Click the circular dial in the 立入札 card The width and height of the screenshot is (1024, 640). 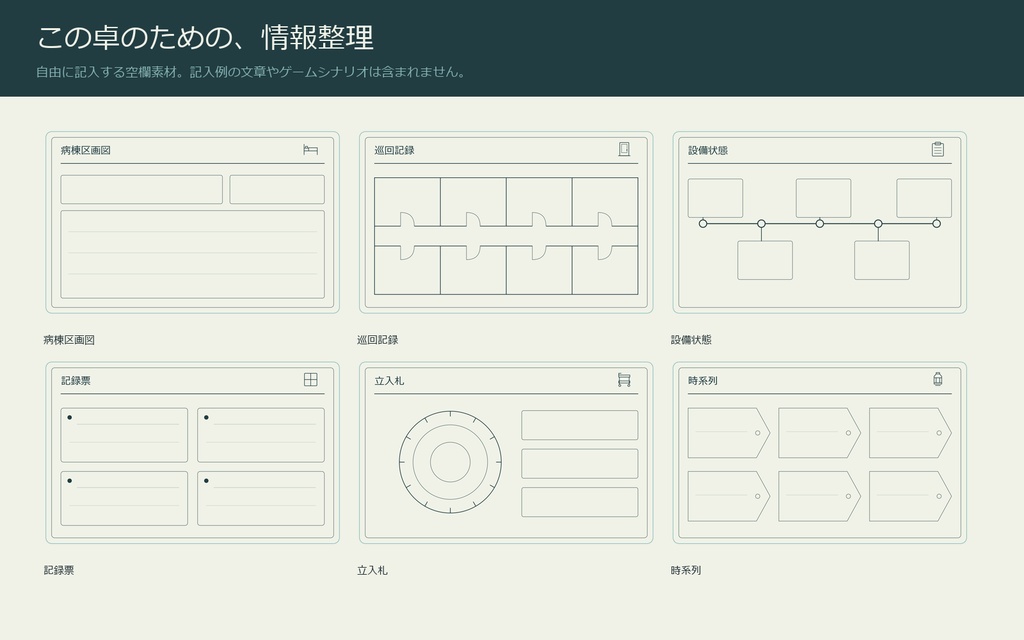point(451,462)
